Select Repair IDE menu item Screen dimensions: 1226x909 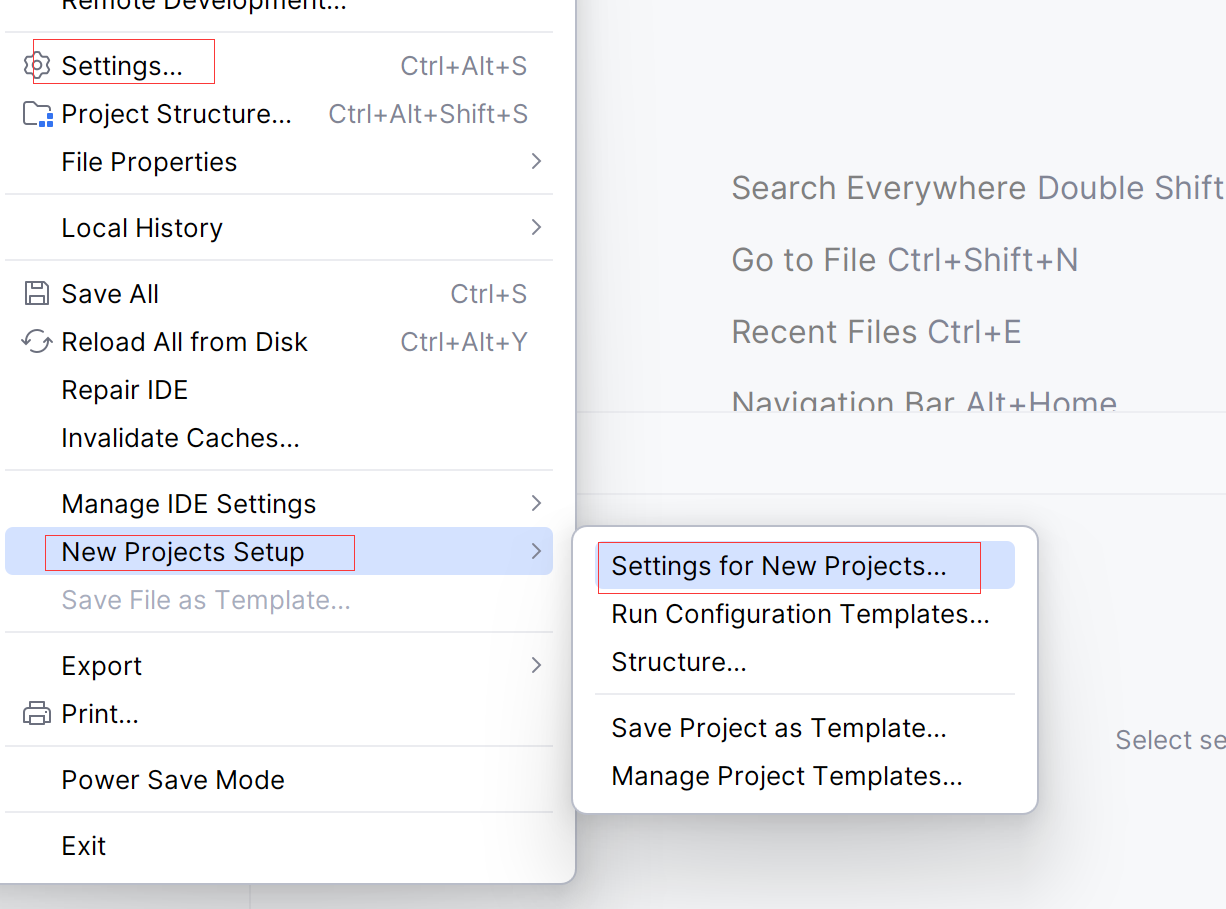pos(125,390)
